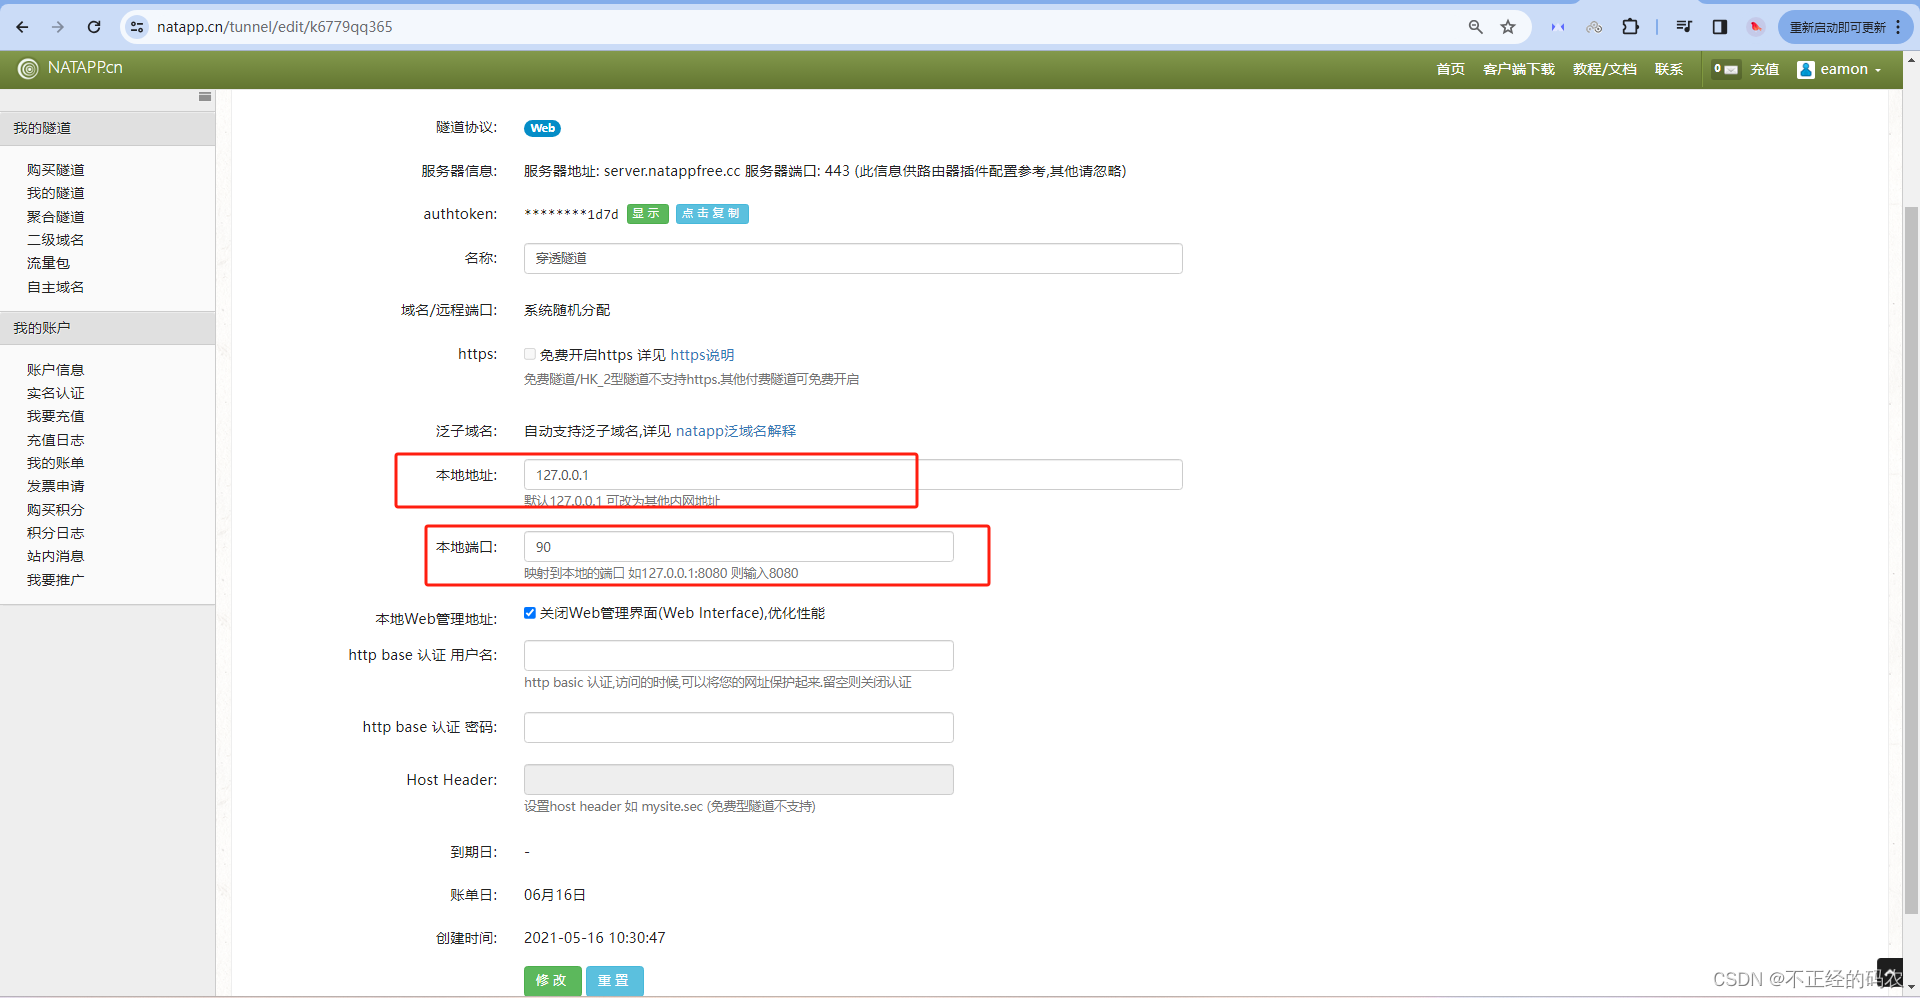Open the natapp泛域名解释 link
The height and width of the screenshot is (998, 1920).
[736, 431]
